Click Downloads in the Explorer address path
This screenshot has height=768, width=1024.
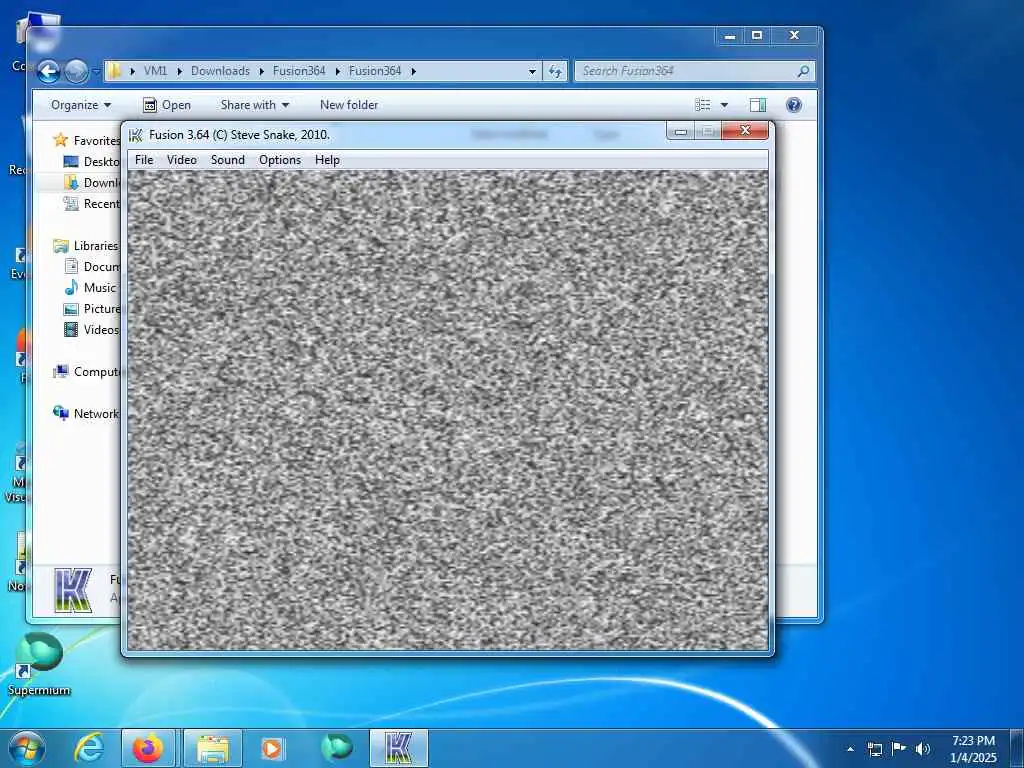click(220, 71)
